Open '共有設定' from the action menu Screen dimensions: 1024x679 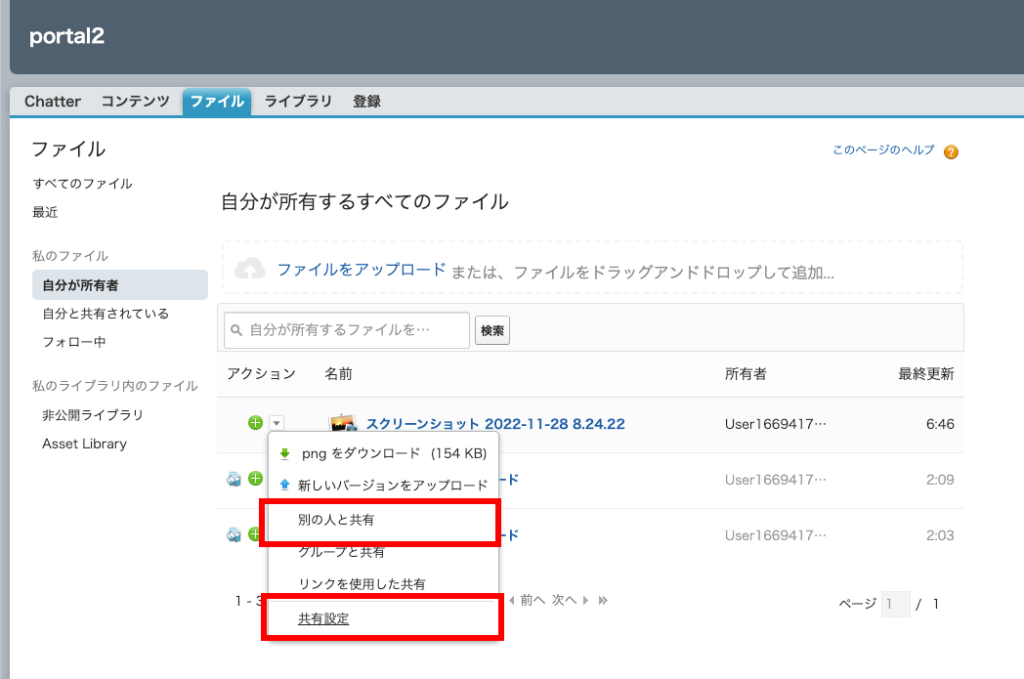tap(323, 619)
